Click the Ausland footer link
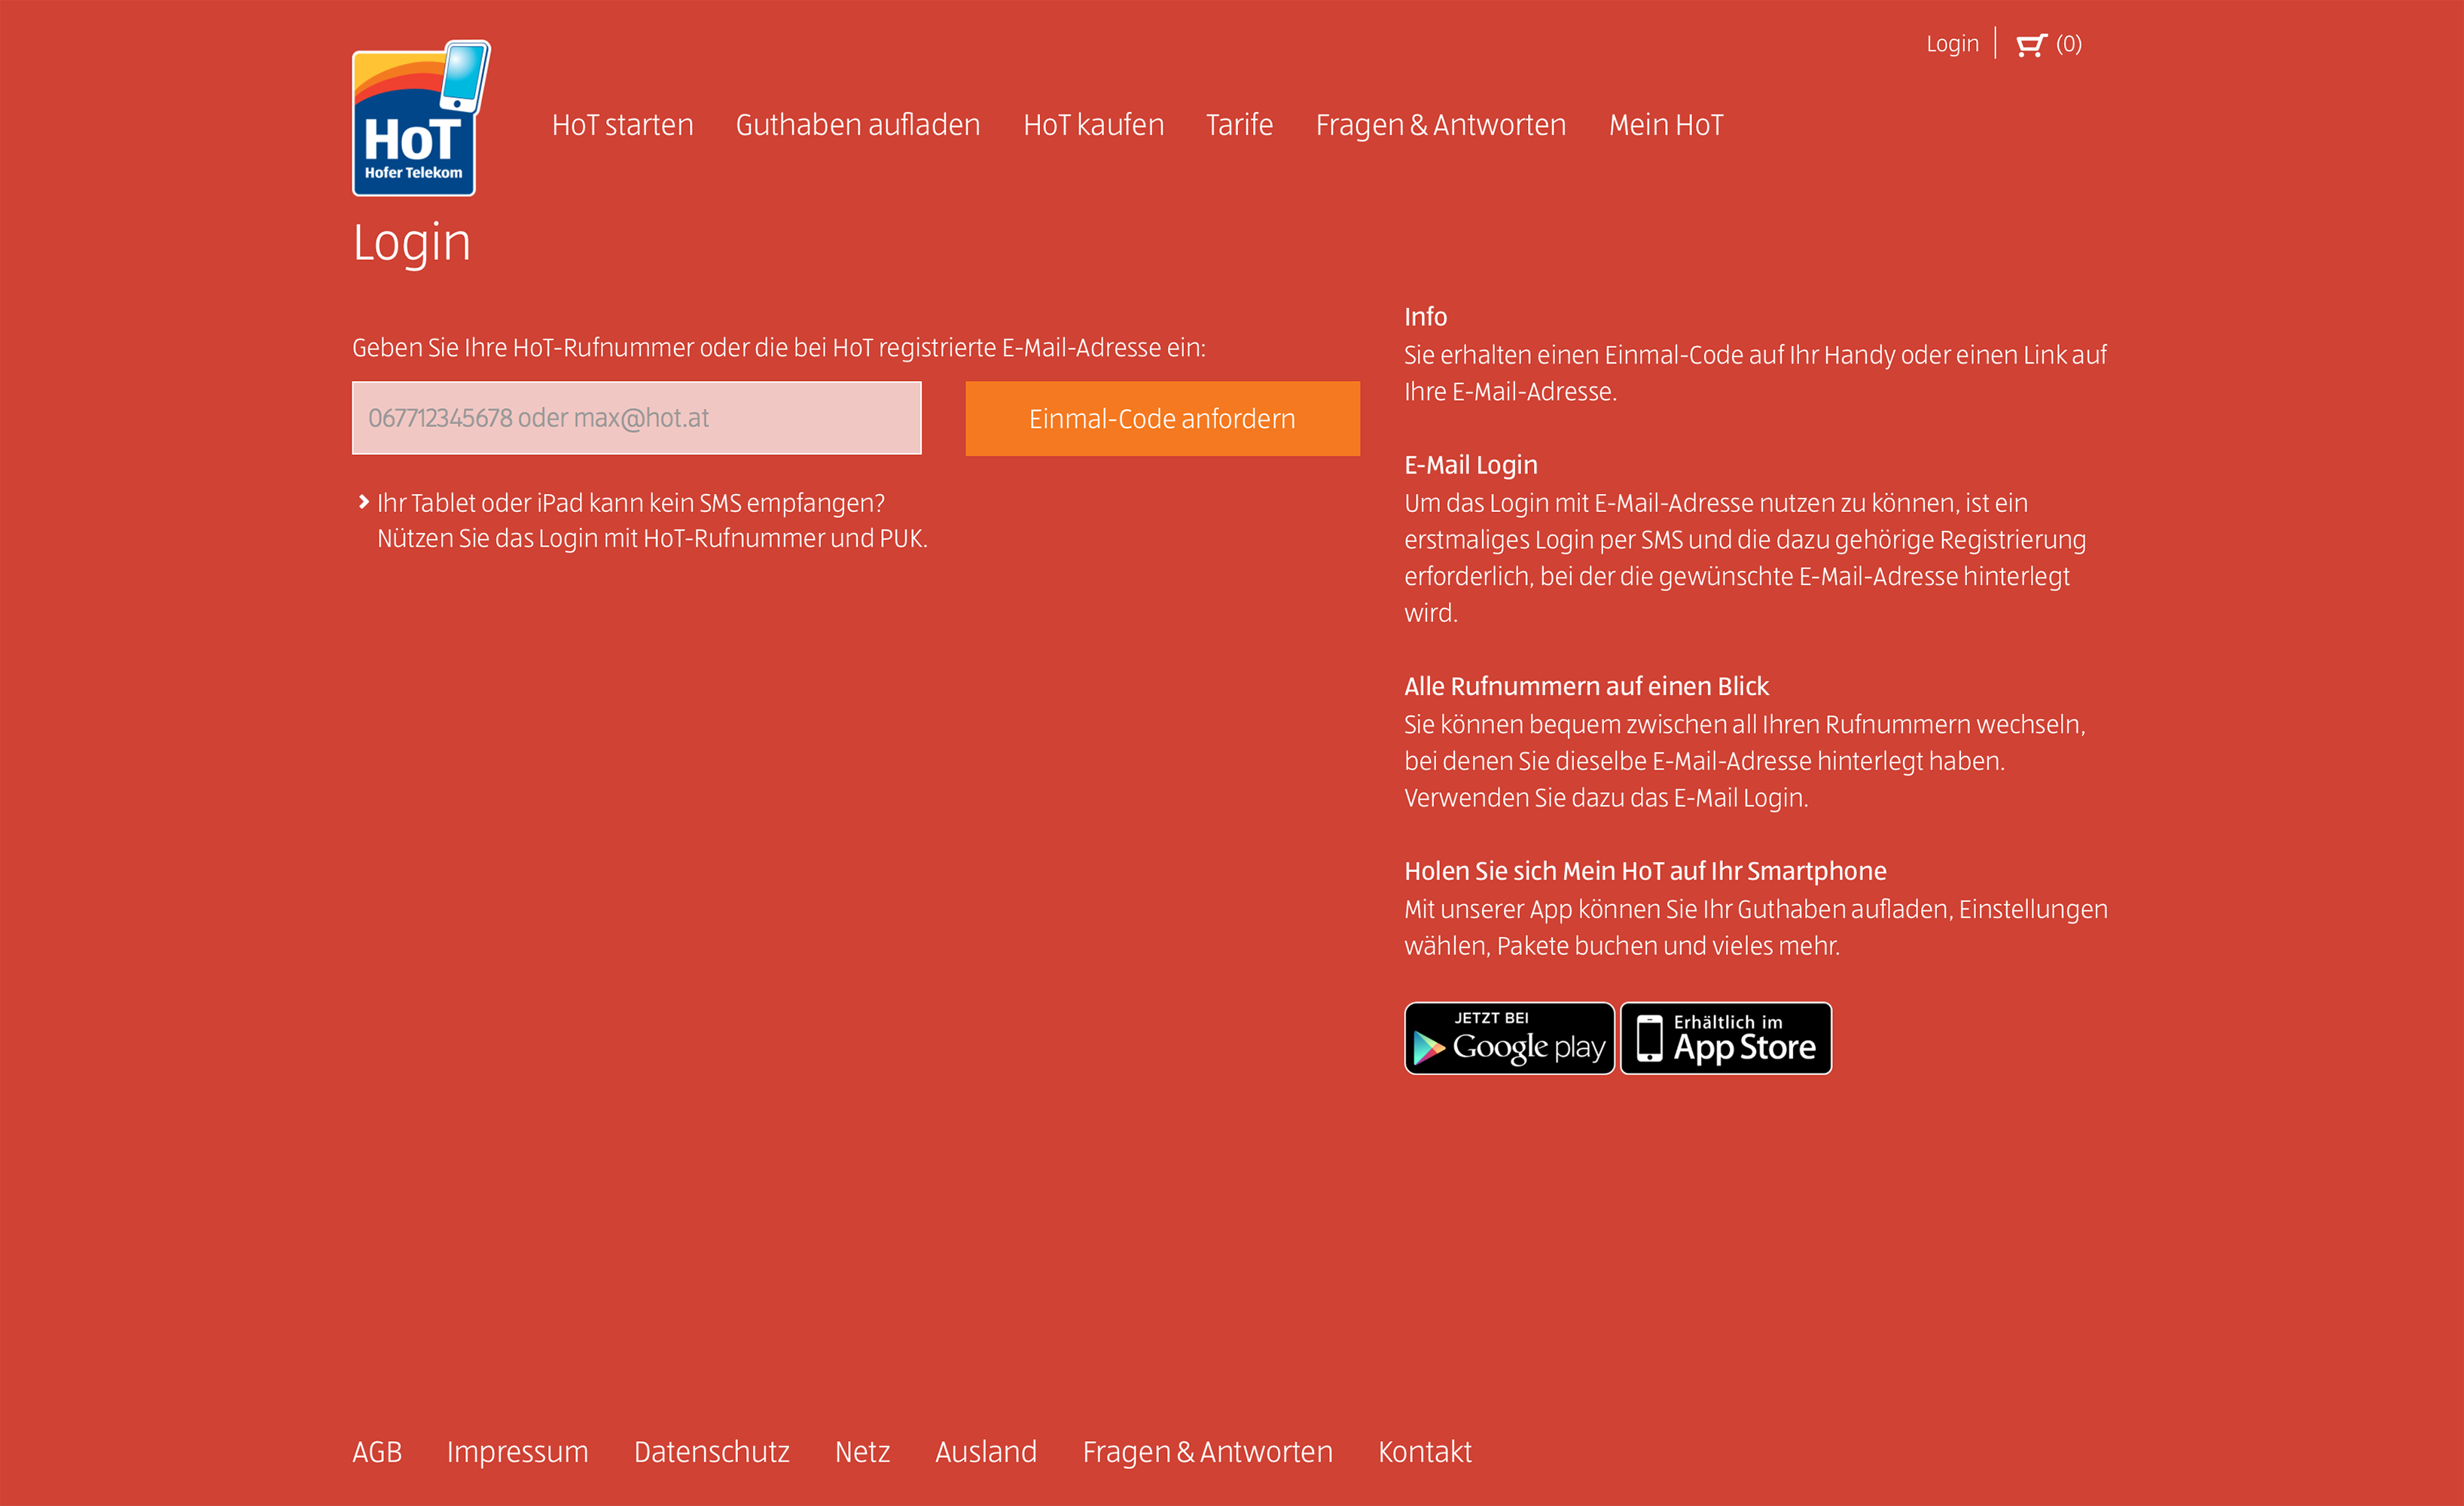 click(x=985, y=1451)
